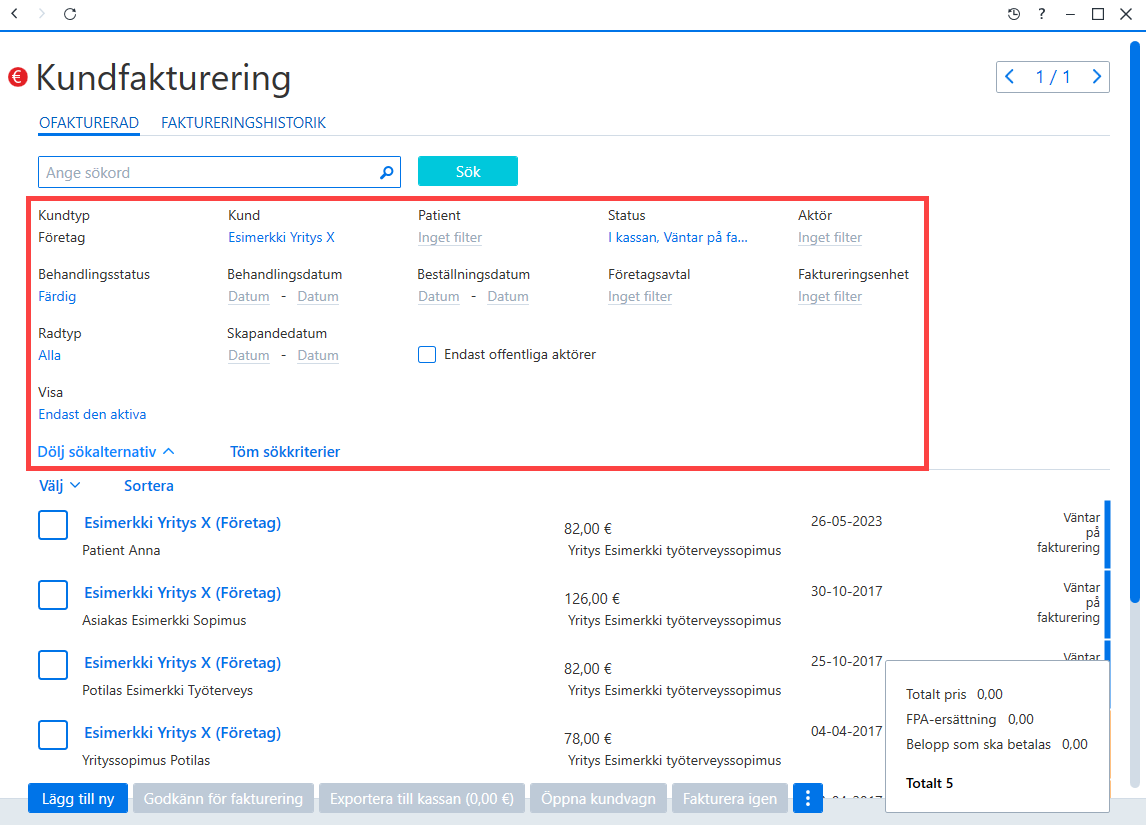
Task: Click the Sök button
Action: 468,171
